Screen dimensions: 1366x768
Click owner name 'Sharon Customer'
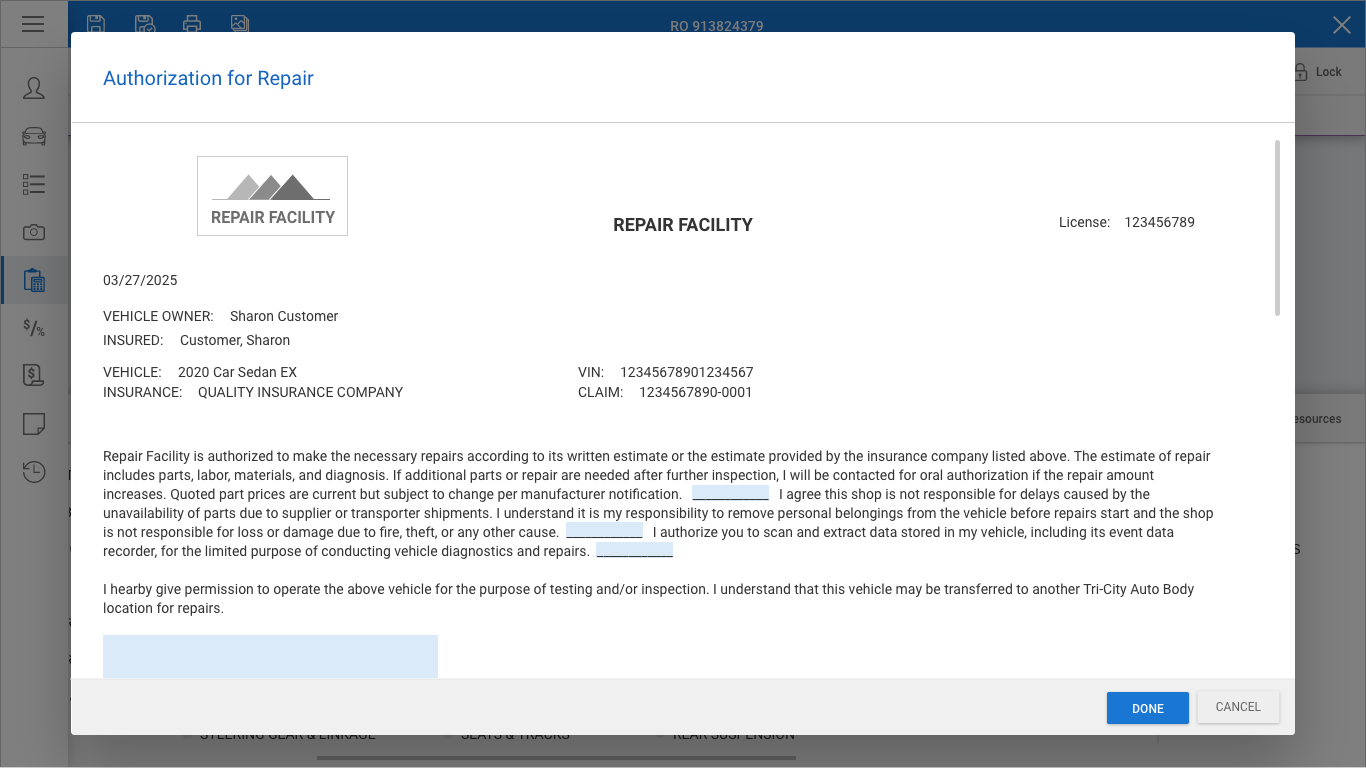click(284, 316)
